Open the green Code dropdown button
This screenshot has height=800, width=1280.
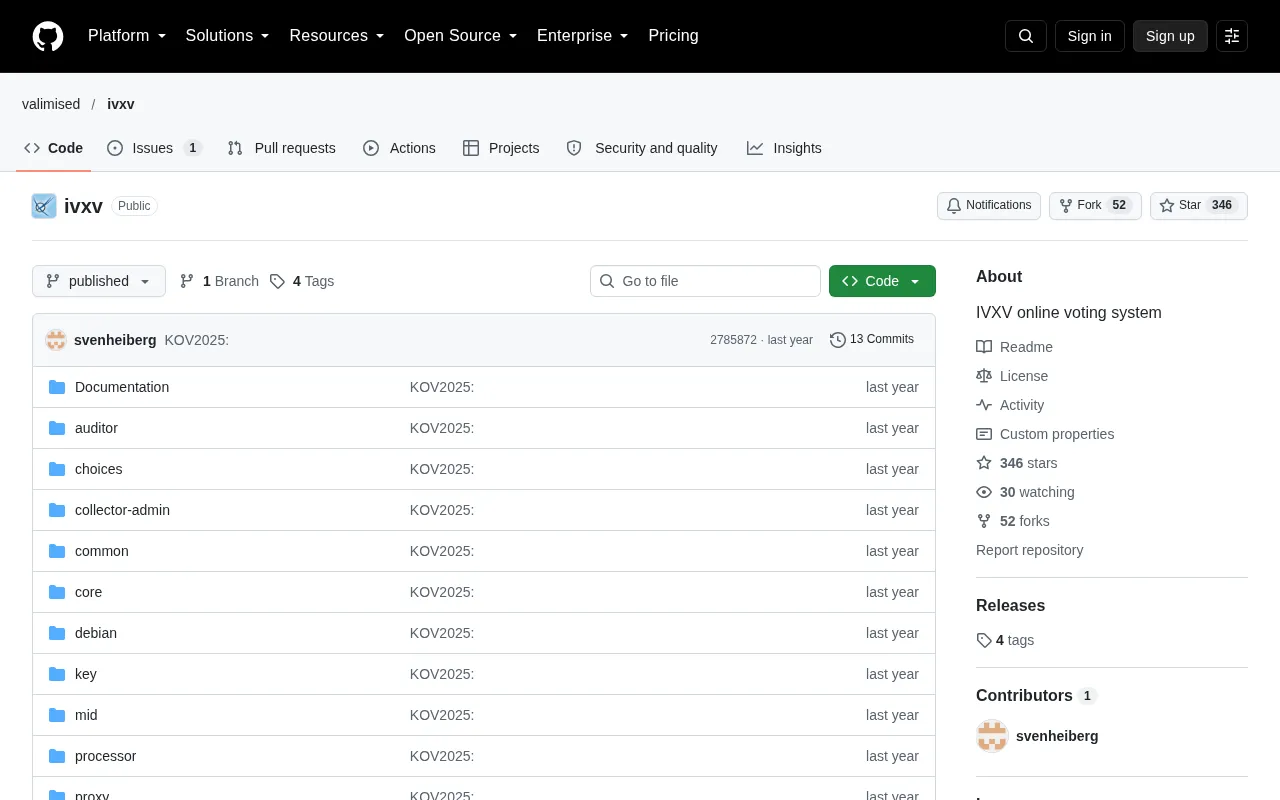(882, 281)
